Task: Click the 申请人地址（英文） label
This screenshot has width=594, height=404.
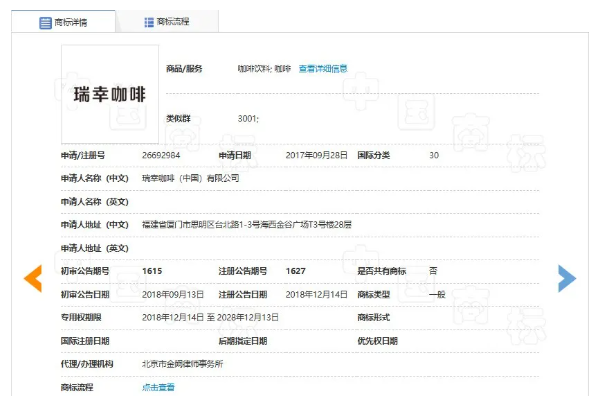Action: coord(95,248)
